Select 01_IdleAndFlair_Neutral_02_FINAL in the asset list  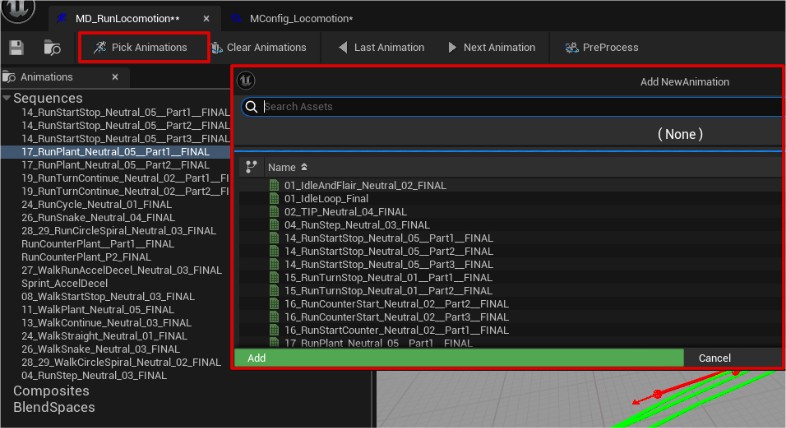coord(365,185)
